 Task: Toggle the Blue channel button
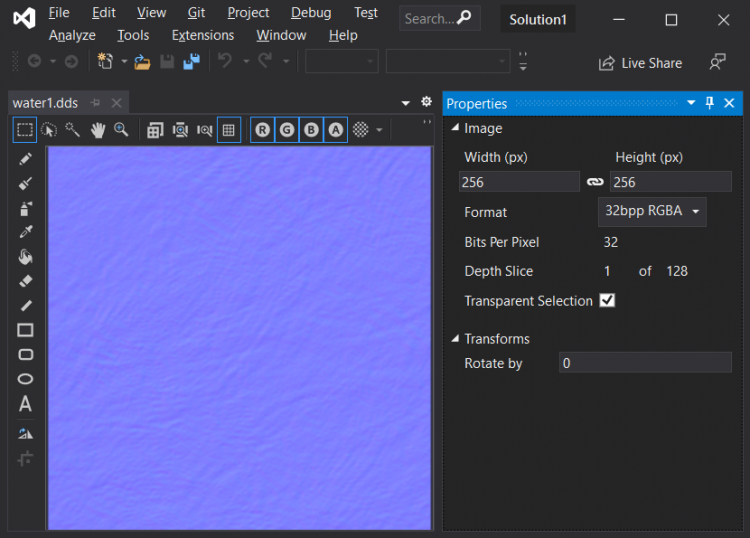(311, 130)
